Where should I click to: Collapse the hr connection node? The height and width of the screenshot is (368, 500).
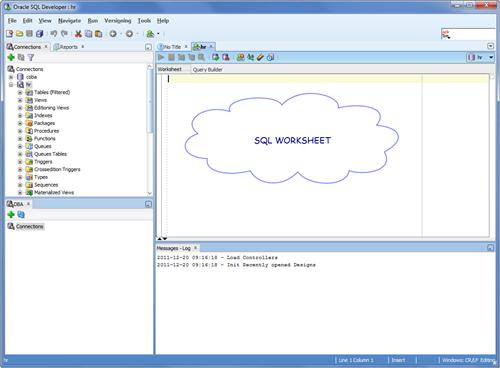point(11,85)
